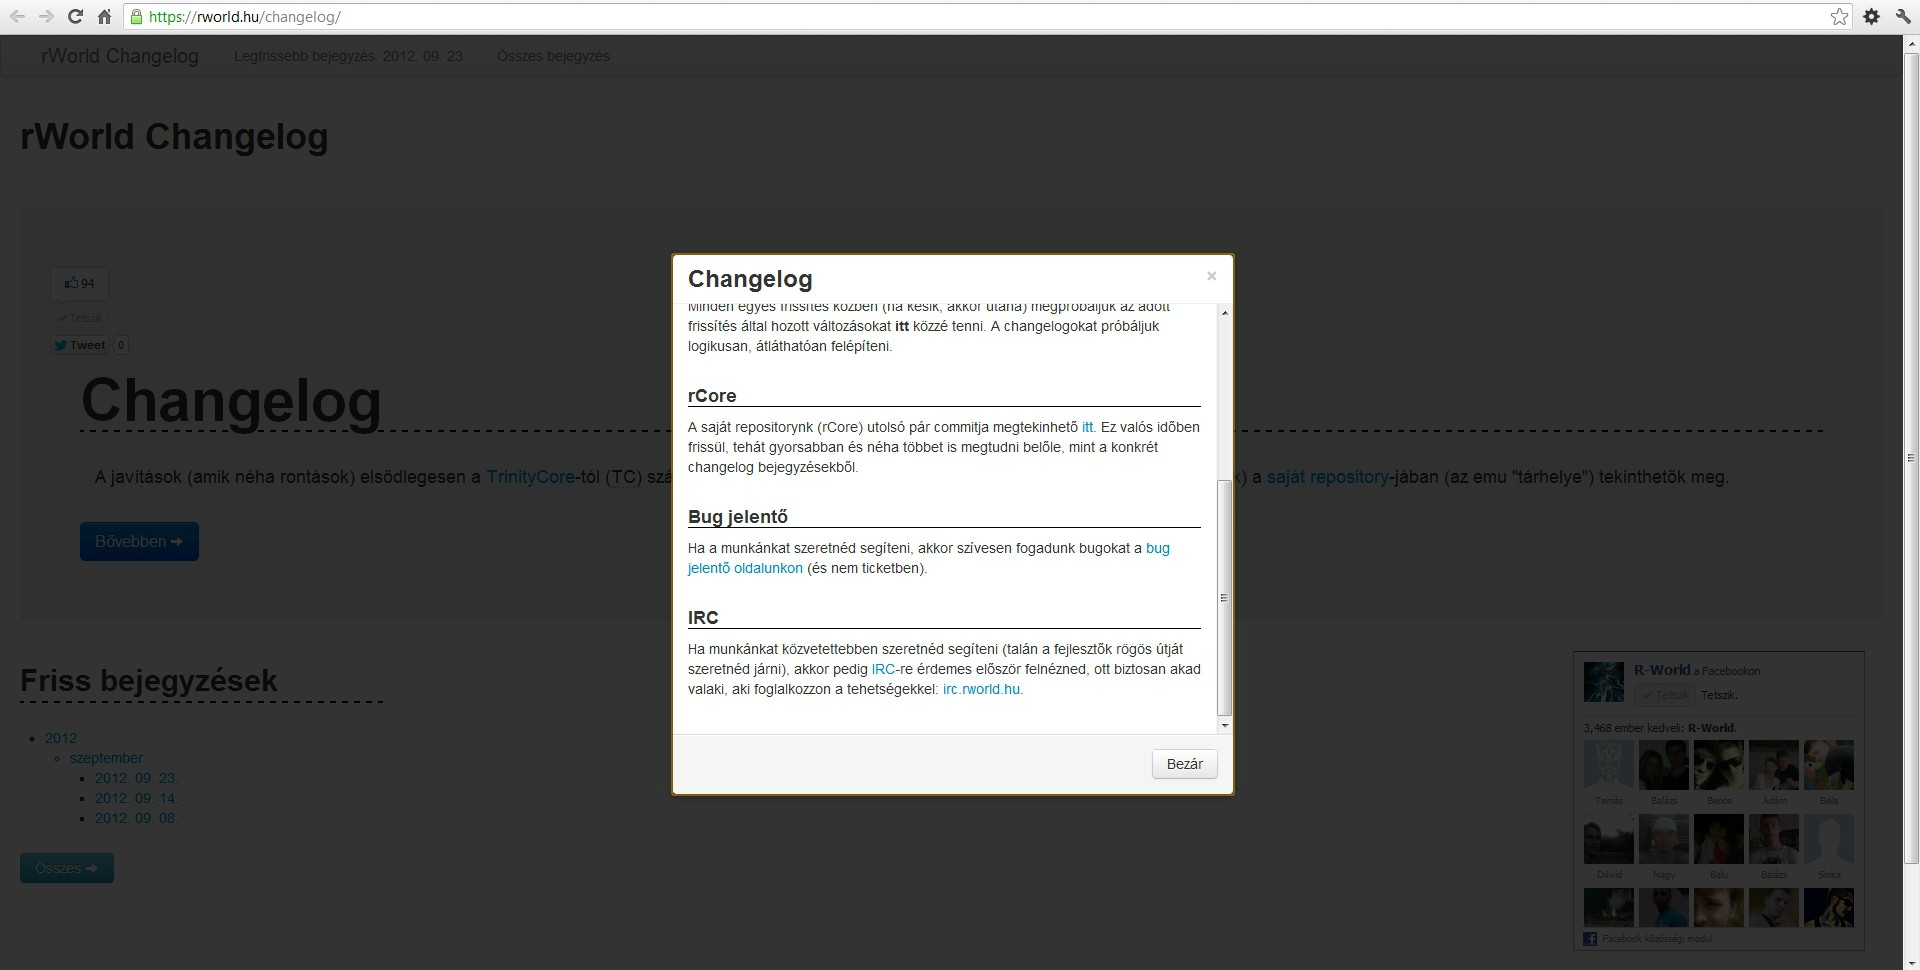Open Összes bejegyzés menu item

553,56
